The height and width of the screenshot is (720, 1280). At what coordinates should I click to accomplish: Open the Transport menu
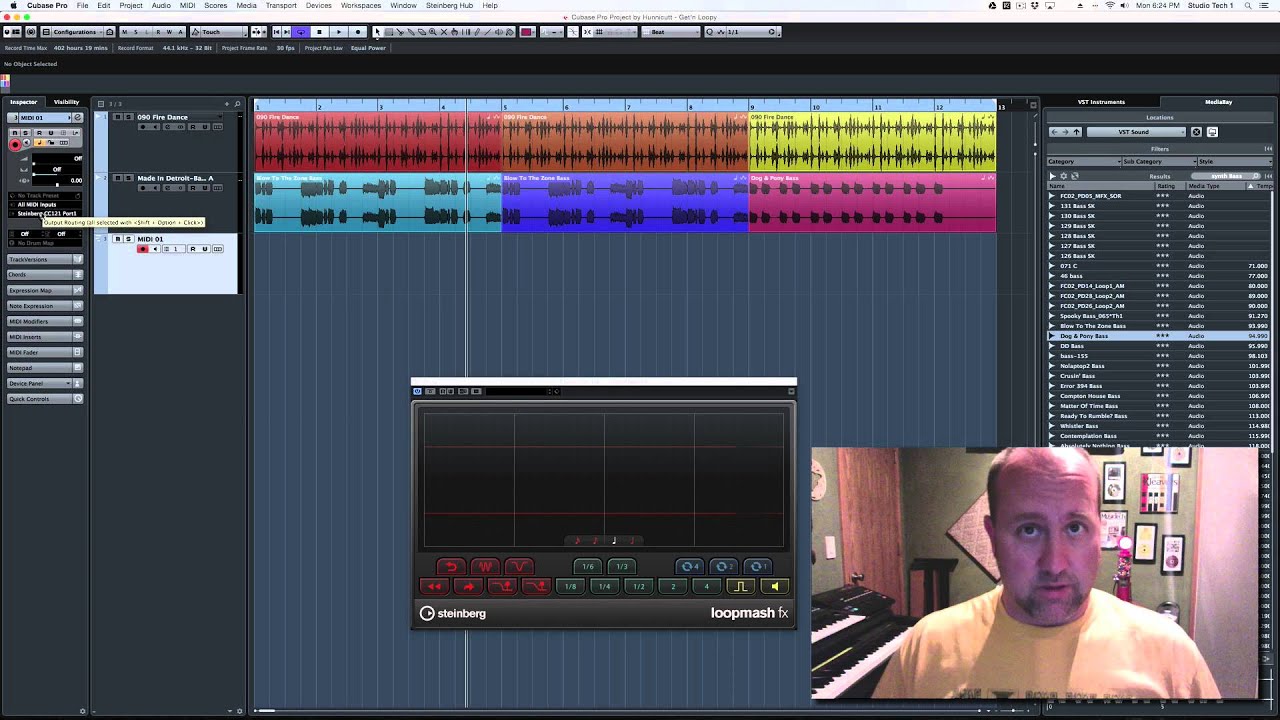tap(281, 5)
